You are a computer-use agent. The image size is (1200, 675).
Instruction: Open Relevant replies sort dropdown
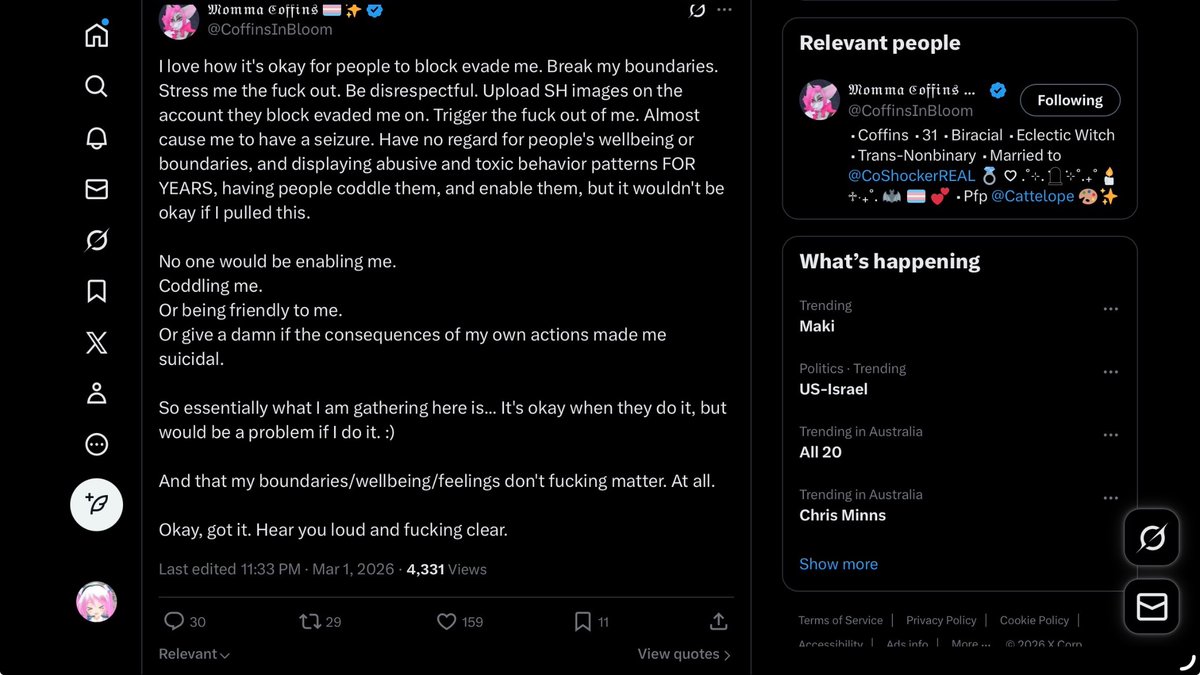[194, 654]
